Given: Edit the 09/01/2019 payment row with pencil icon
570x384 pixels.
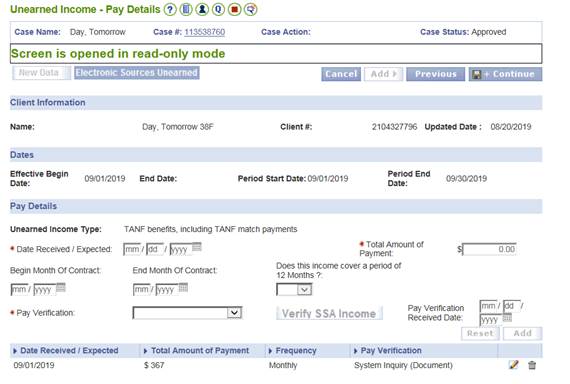Looking at the screenshot, I should click(x=513, y=365).
